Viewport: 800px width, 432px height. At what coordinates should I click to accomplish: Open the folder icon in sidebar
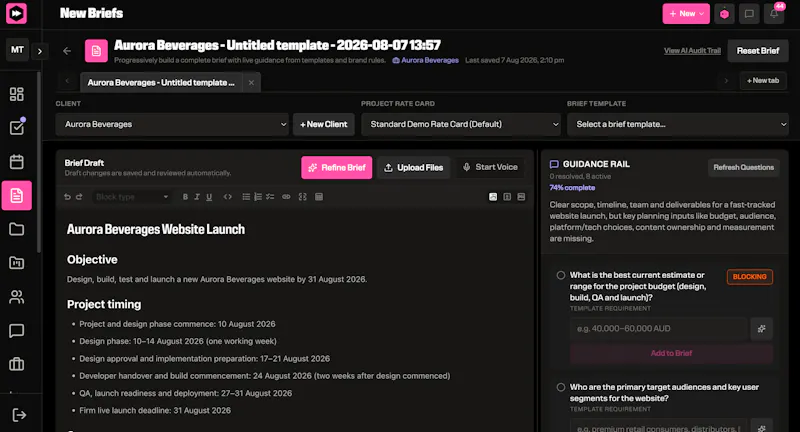[16, 229]
